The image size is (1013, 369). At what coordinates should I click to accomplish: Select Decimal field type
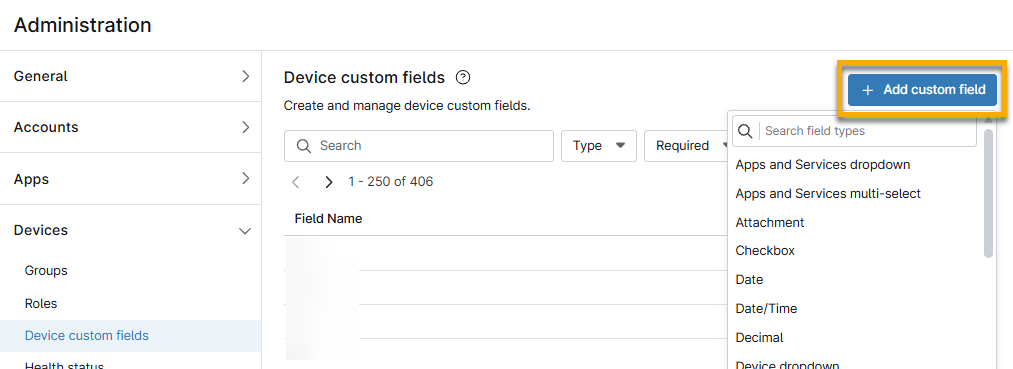759,337
